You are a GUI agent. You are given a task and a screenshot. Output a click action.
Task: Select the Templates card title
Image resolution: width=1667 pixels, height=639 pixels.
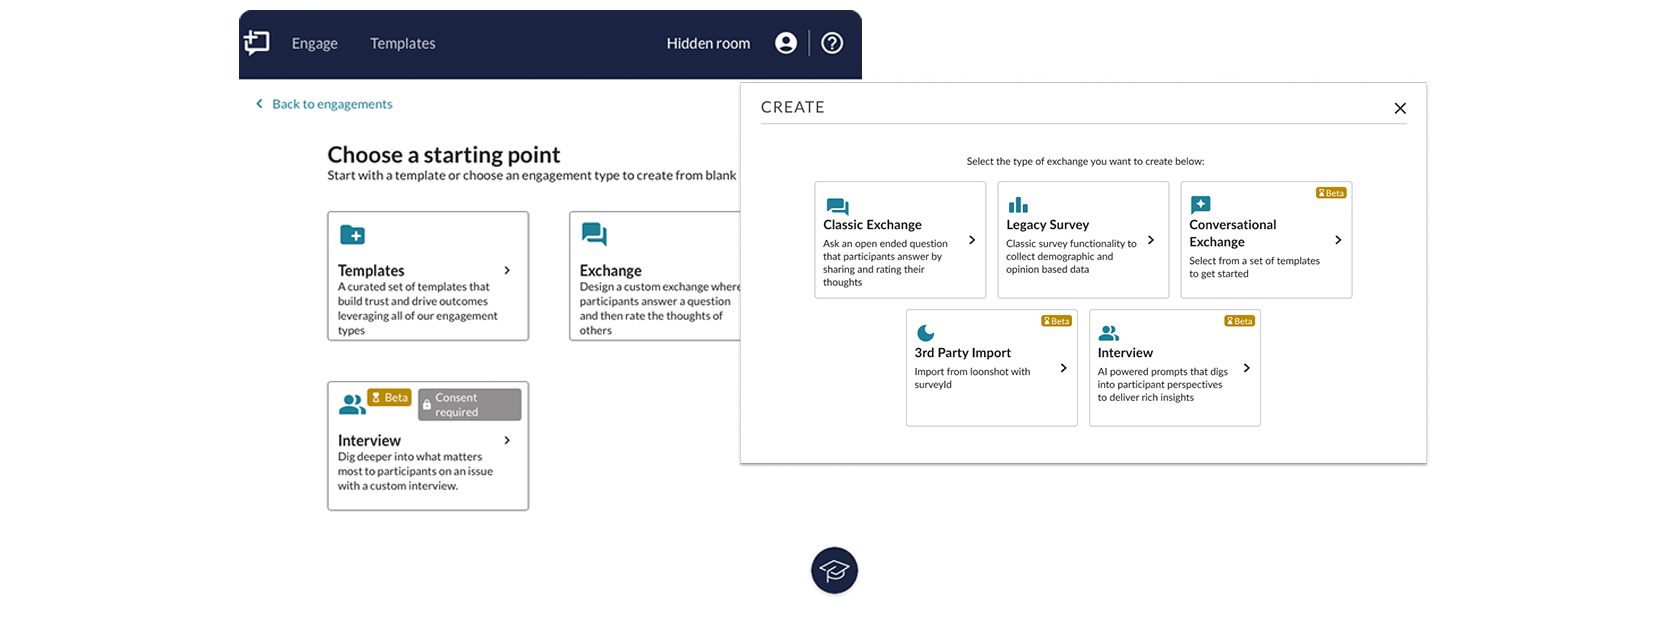click(x=371, y=271)
